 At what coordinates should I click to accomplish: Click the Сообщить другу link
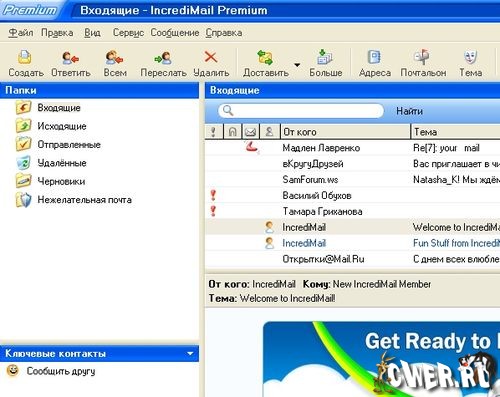click(x=61, y=371)
